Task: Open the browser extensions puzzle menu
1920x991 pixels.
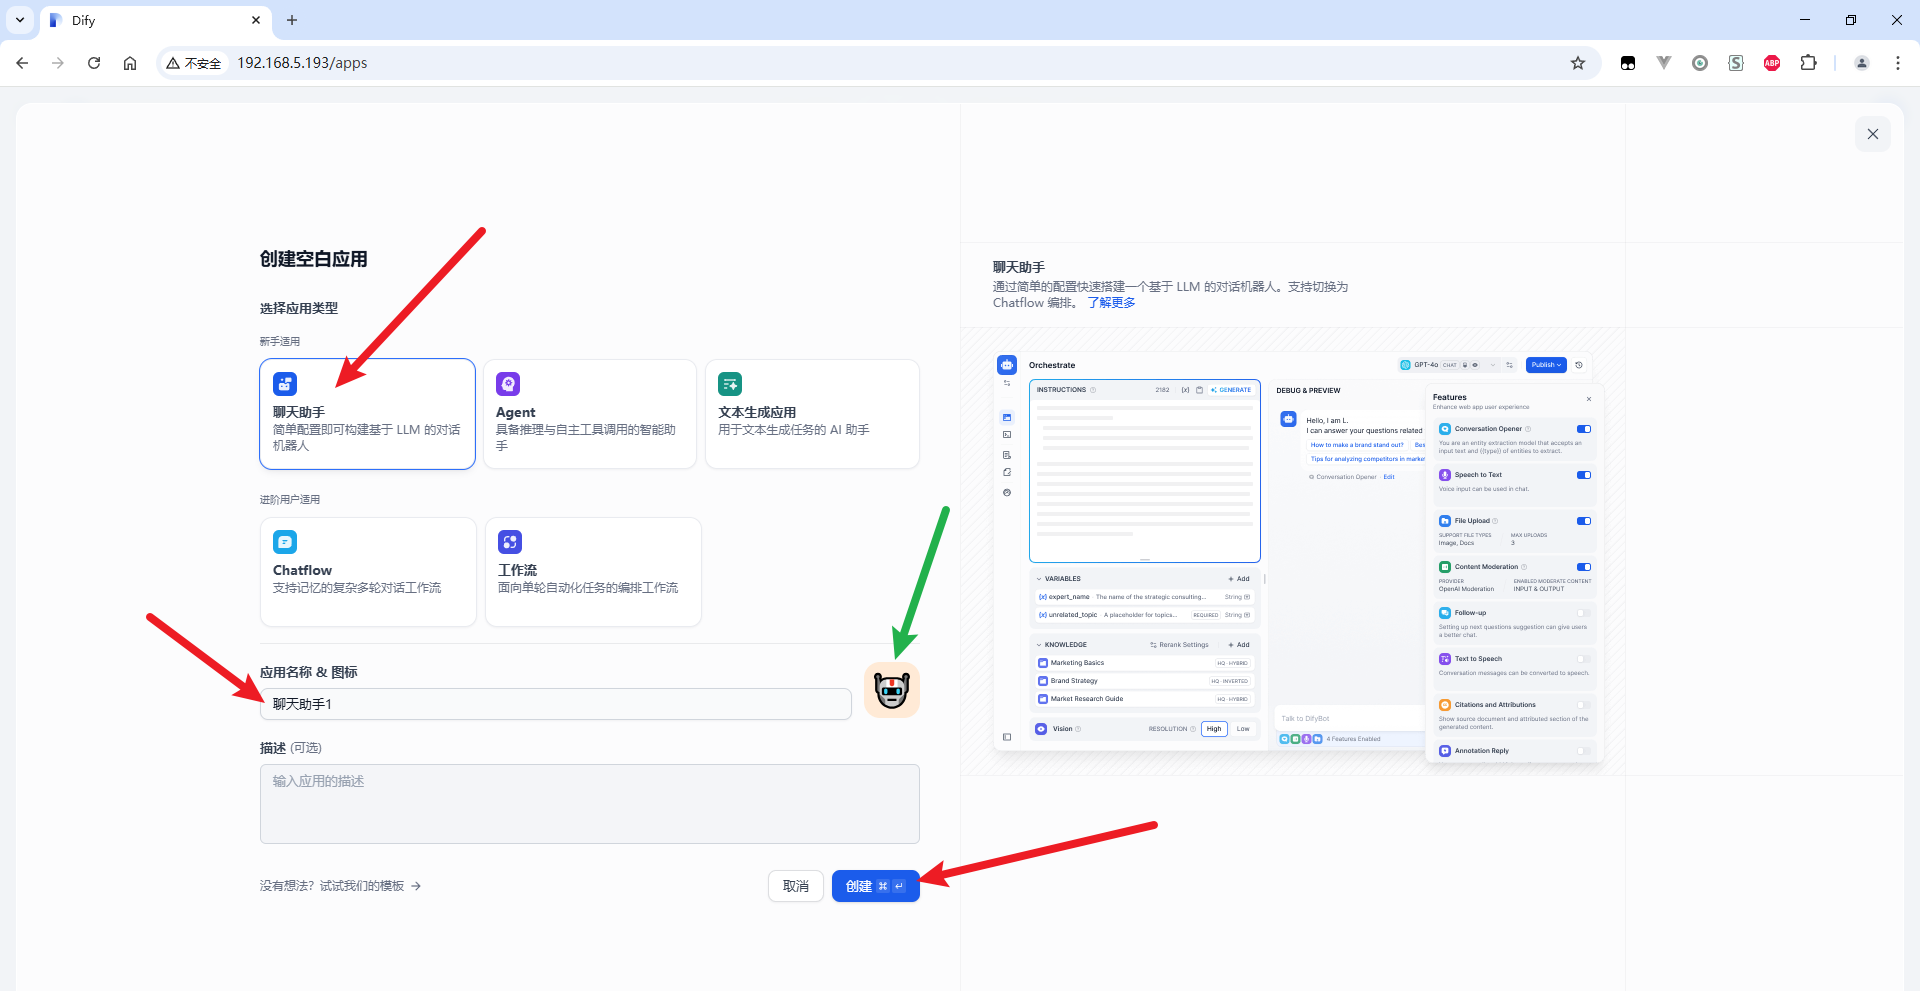Action: click(x=1808, y=63)
